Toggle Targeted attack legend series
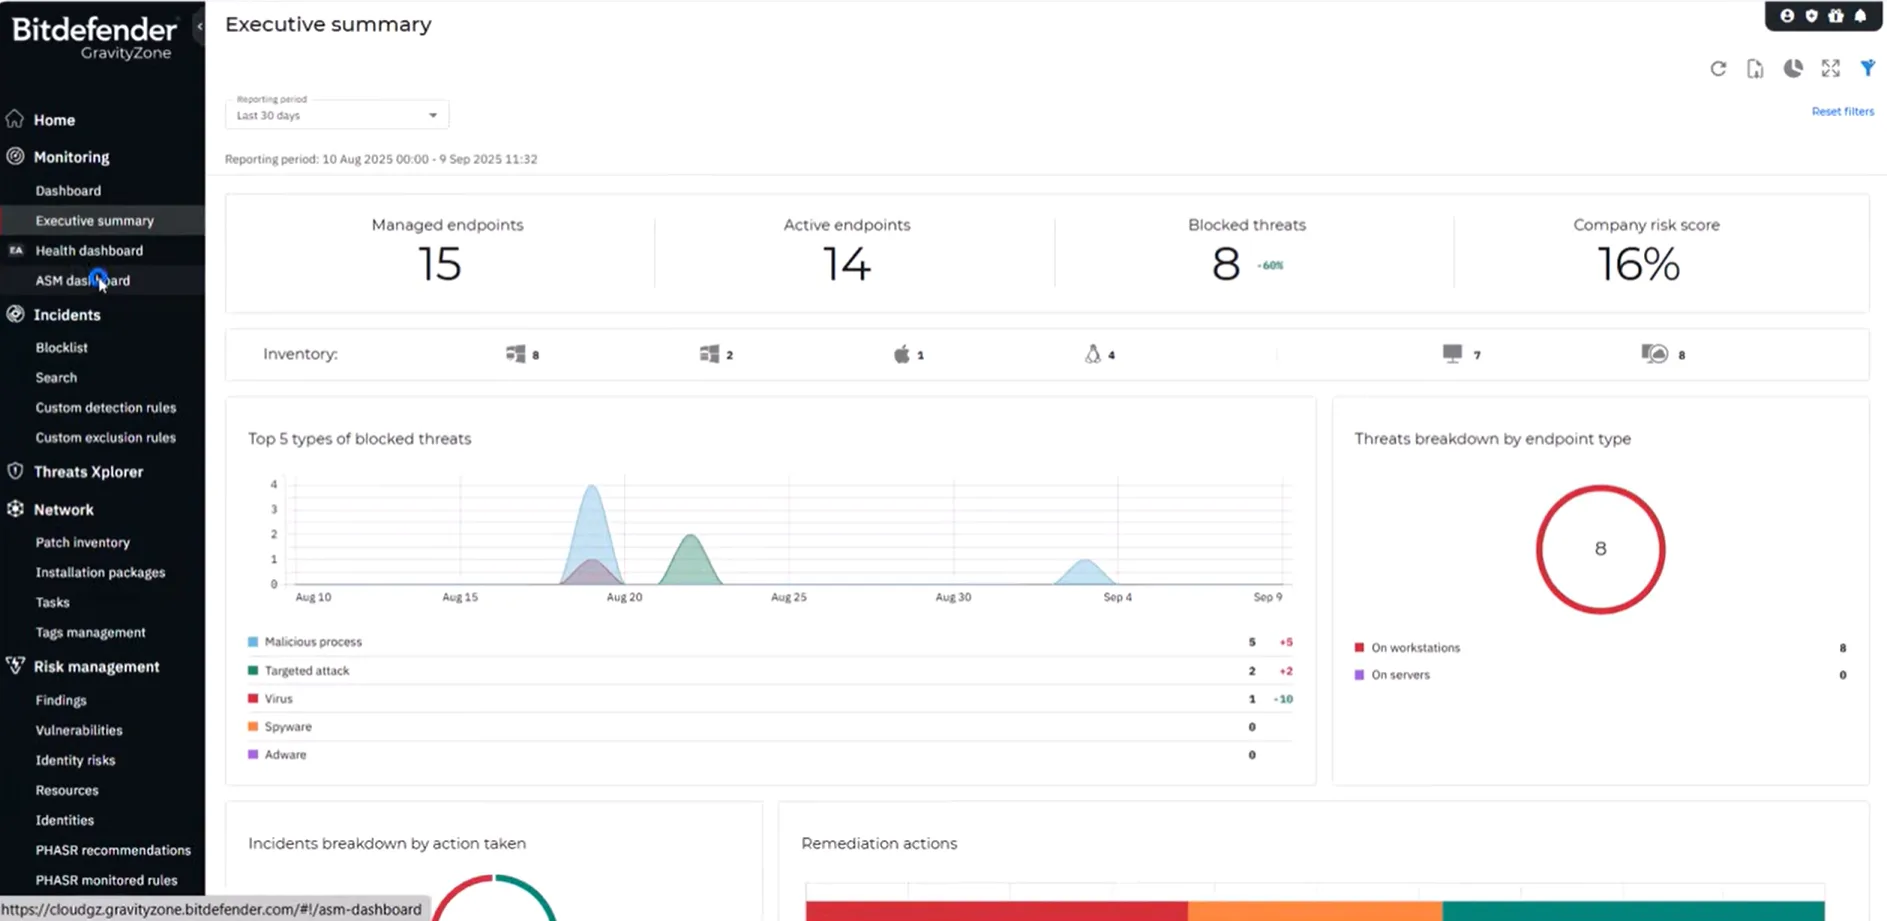The width and height of the screenshot is (1887, 921). click(307, 671)
